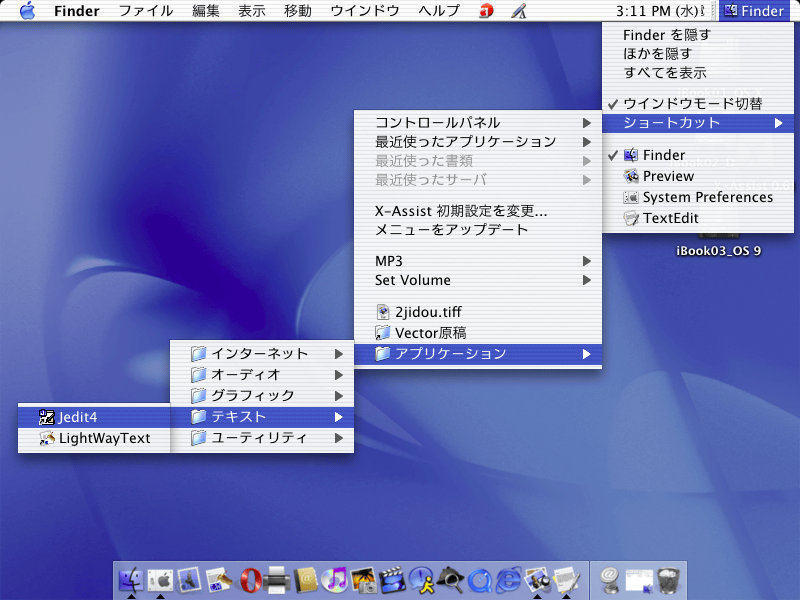Expand 最近使ったアプリケーション submenu arrow
This screenshot has width=800, height=600.
tap(587, 142)
